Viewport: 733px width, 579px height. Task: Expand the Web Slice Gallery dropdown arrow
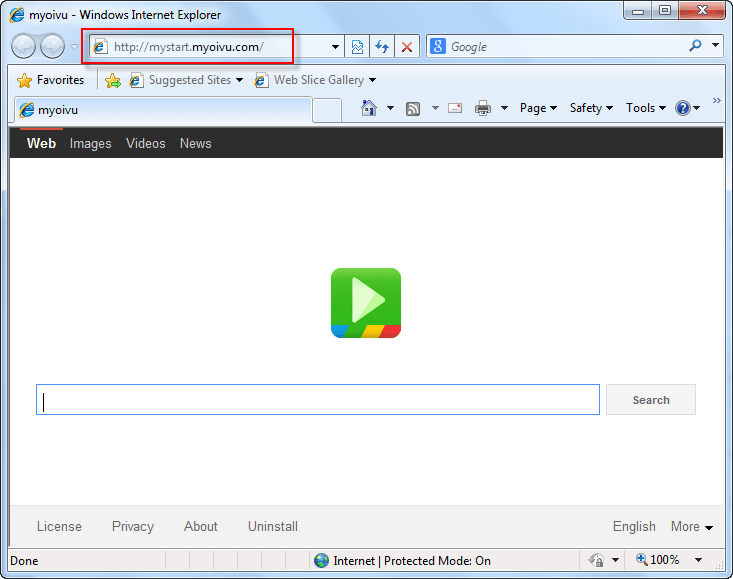pos(373,80)
